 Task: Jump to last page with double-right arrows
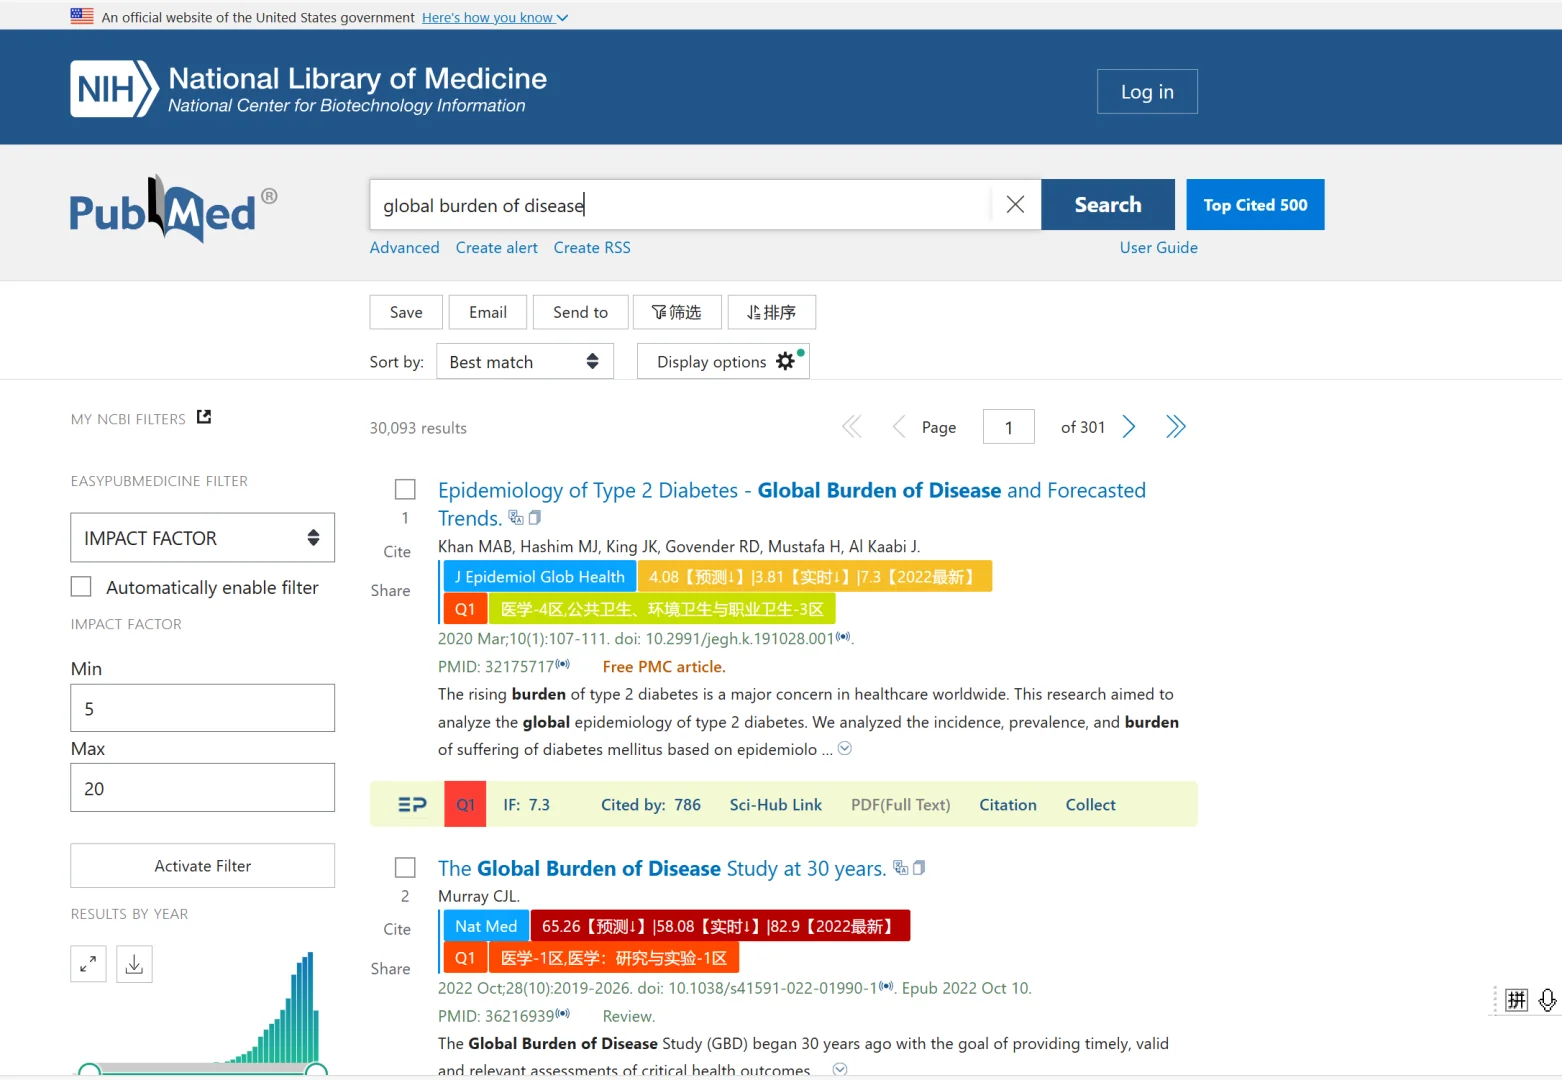[x=1176, y=427]
